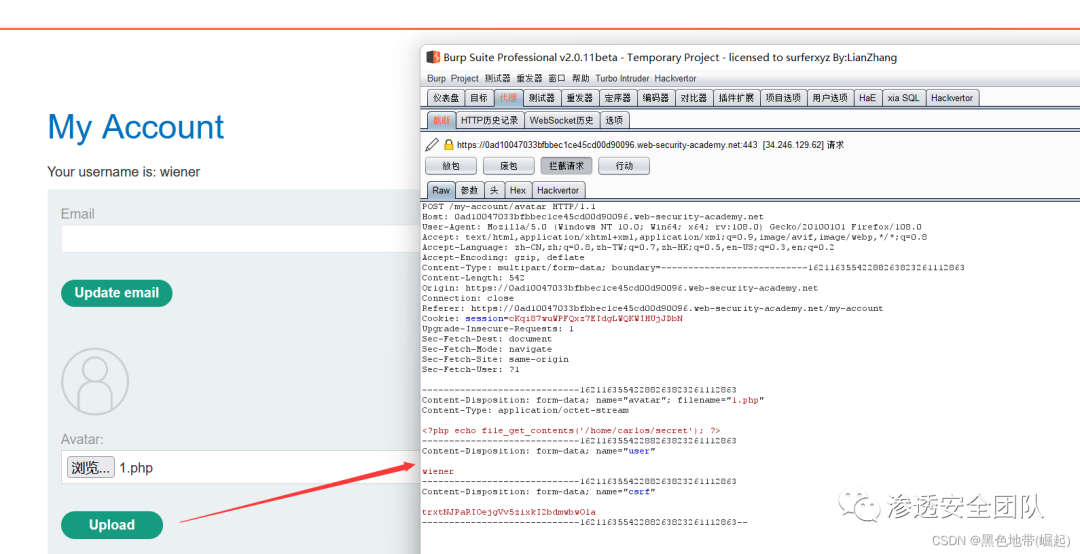
Task: Switch to the 重发器 main tab
Action: 579,98
